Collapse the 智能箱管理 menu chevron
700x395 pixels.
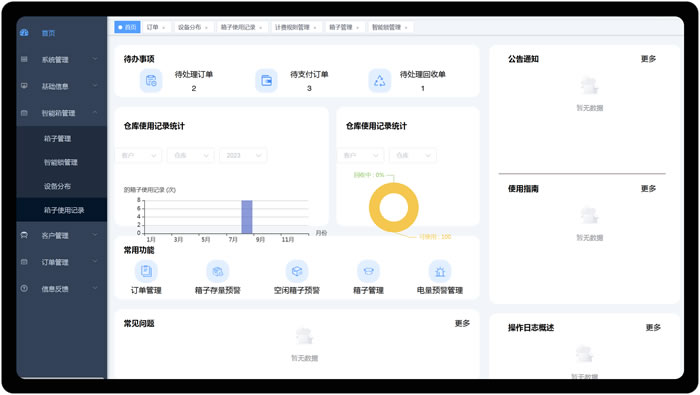tap(95, 112)
